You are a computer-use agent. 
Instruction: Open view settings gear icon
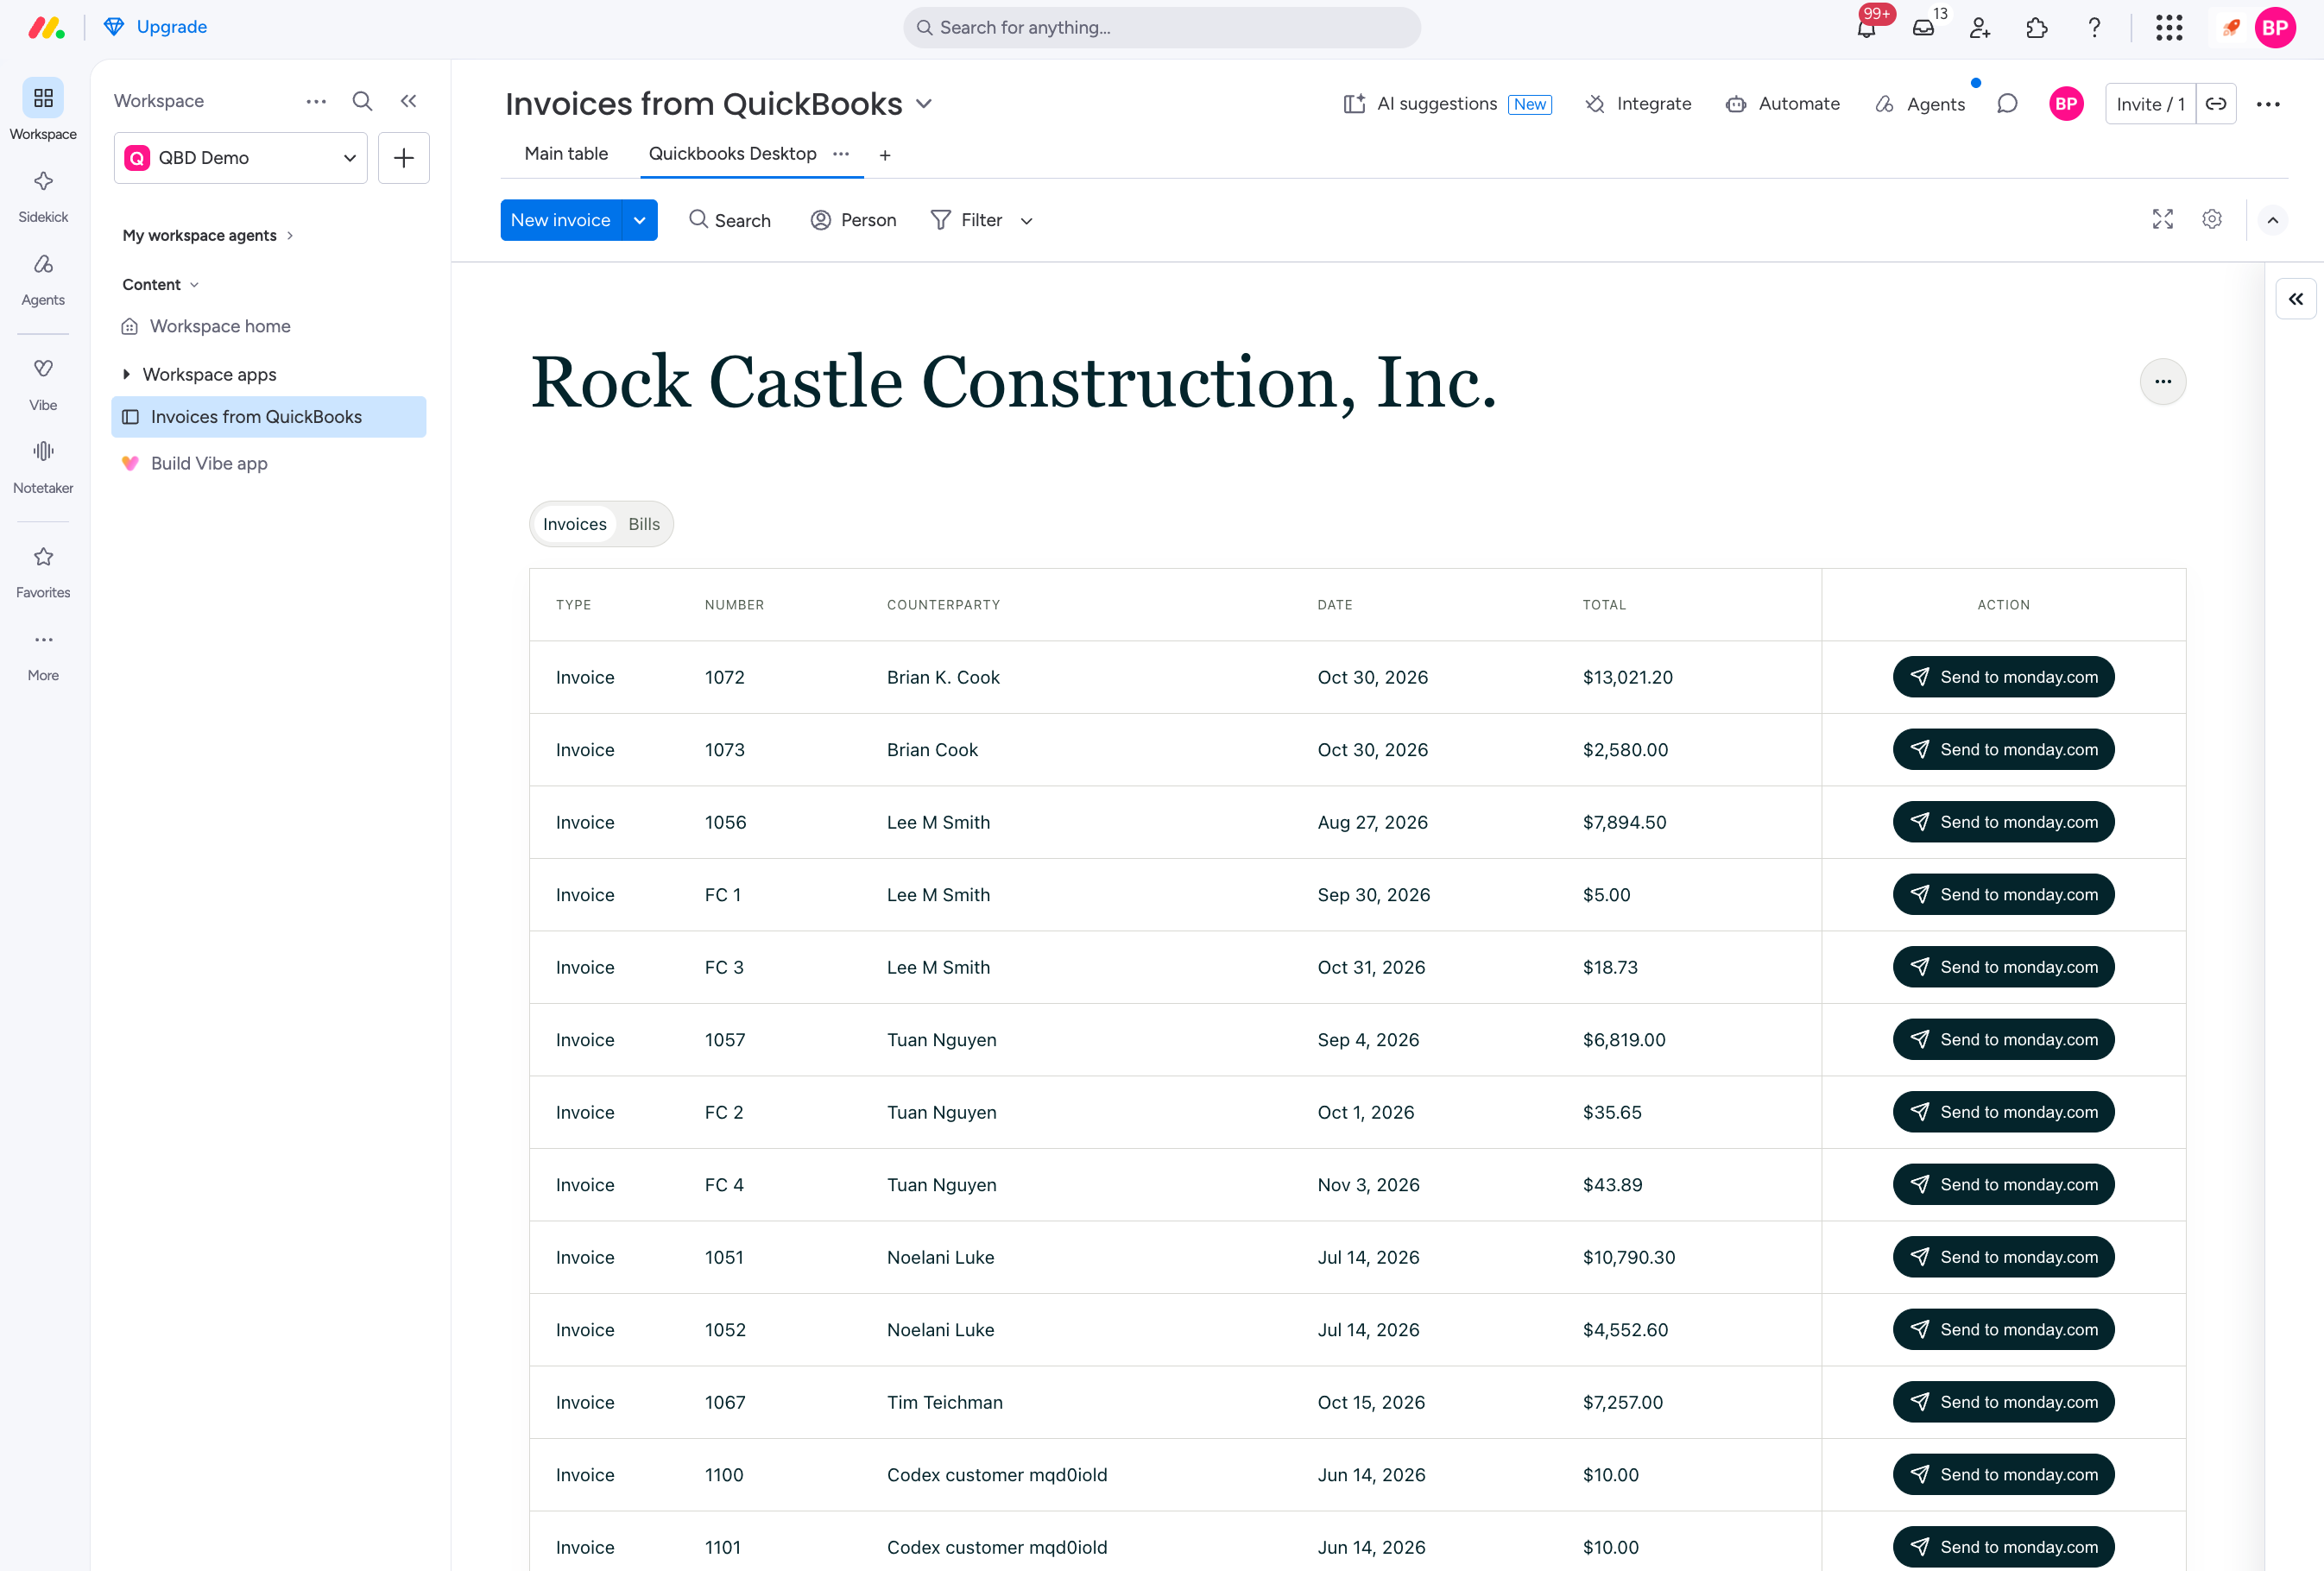click(x=2212, y=220)
